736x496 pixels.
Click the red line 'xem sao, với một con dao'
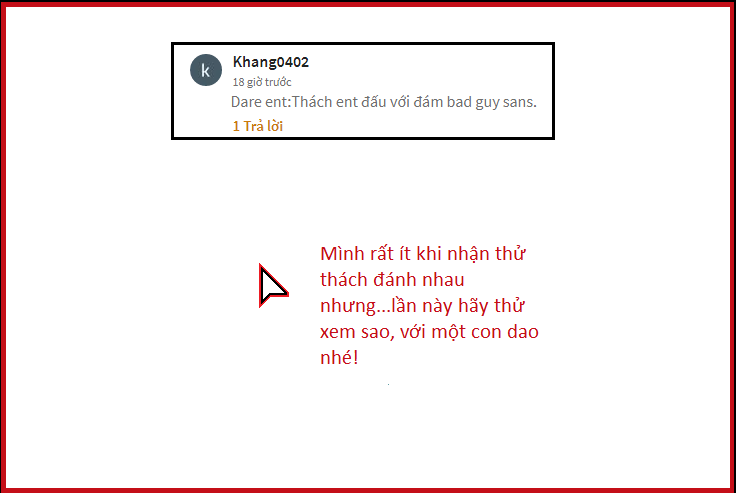coord(429,332)
